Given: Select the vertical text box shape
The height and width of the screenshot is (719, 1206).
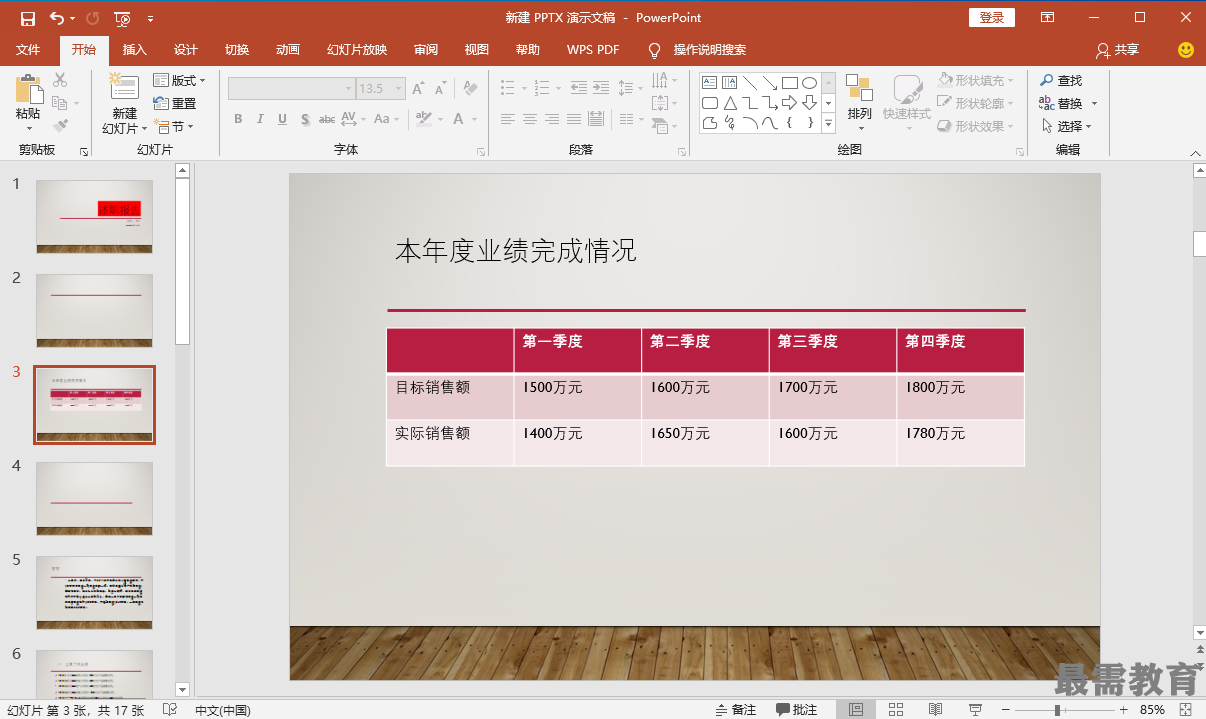Looking at the screenshot, I should click(x=729, y=82).
